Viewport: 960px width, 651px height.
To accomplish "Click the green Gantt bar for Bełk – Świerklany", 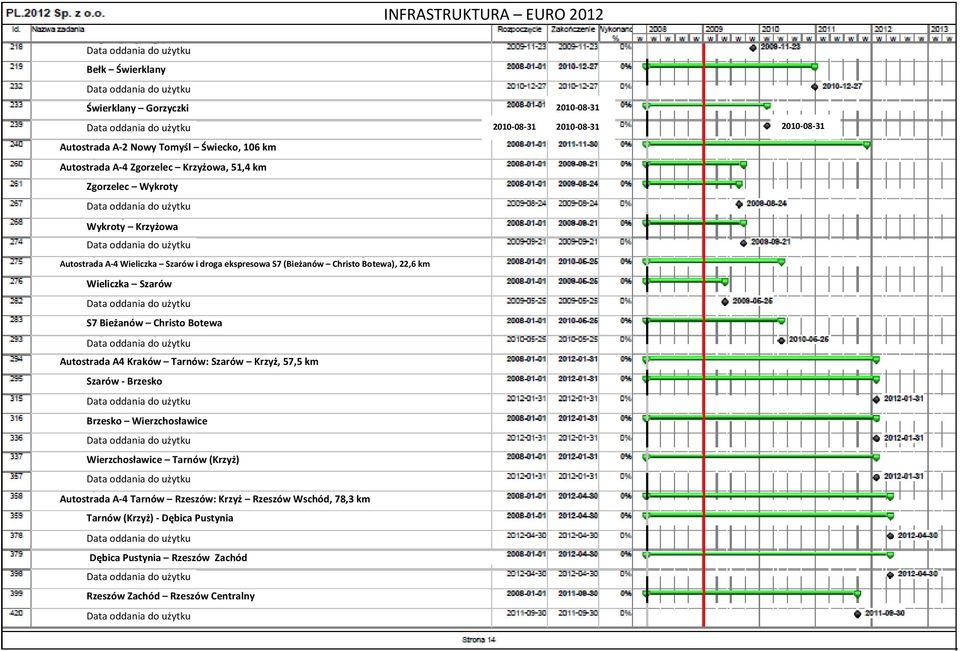I will [730, 66].
